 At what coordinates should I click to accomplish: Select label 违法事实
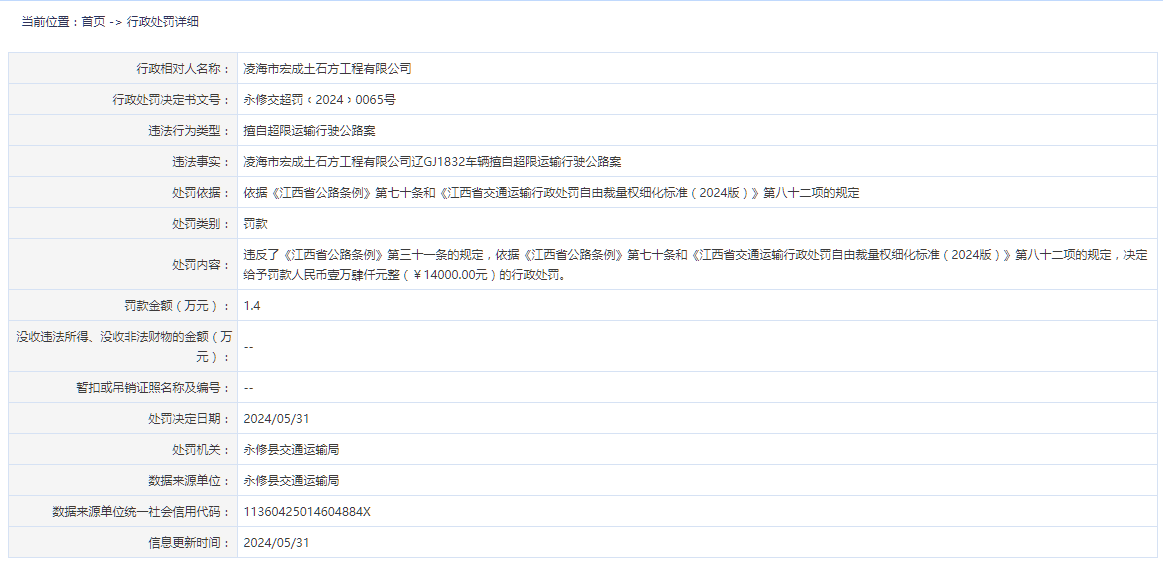coord(201,162)
